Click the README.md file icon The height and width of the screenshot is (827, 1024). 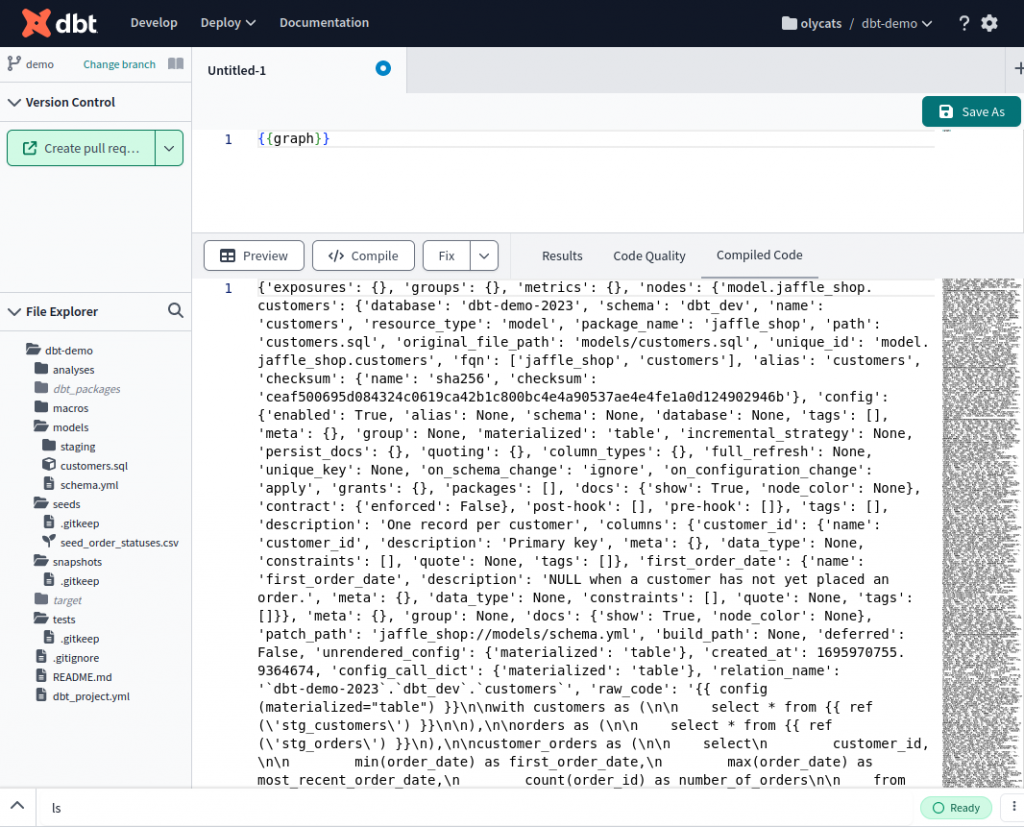click(41, 675)
